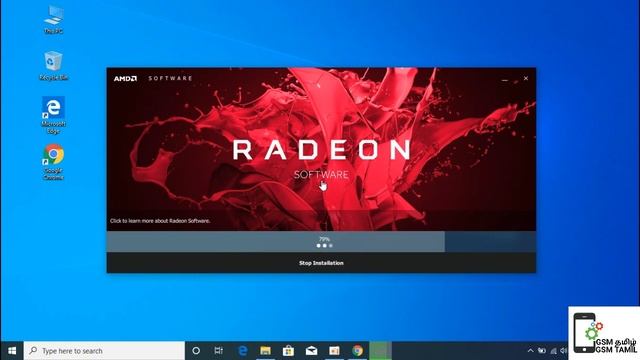The width and height of the screenshot is (640, 360).
Task: Close the AMD Software installer window
Action: tap(526, 78)
